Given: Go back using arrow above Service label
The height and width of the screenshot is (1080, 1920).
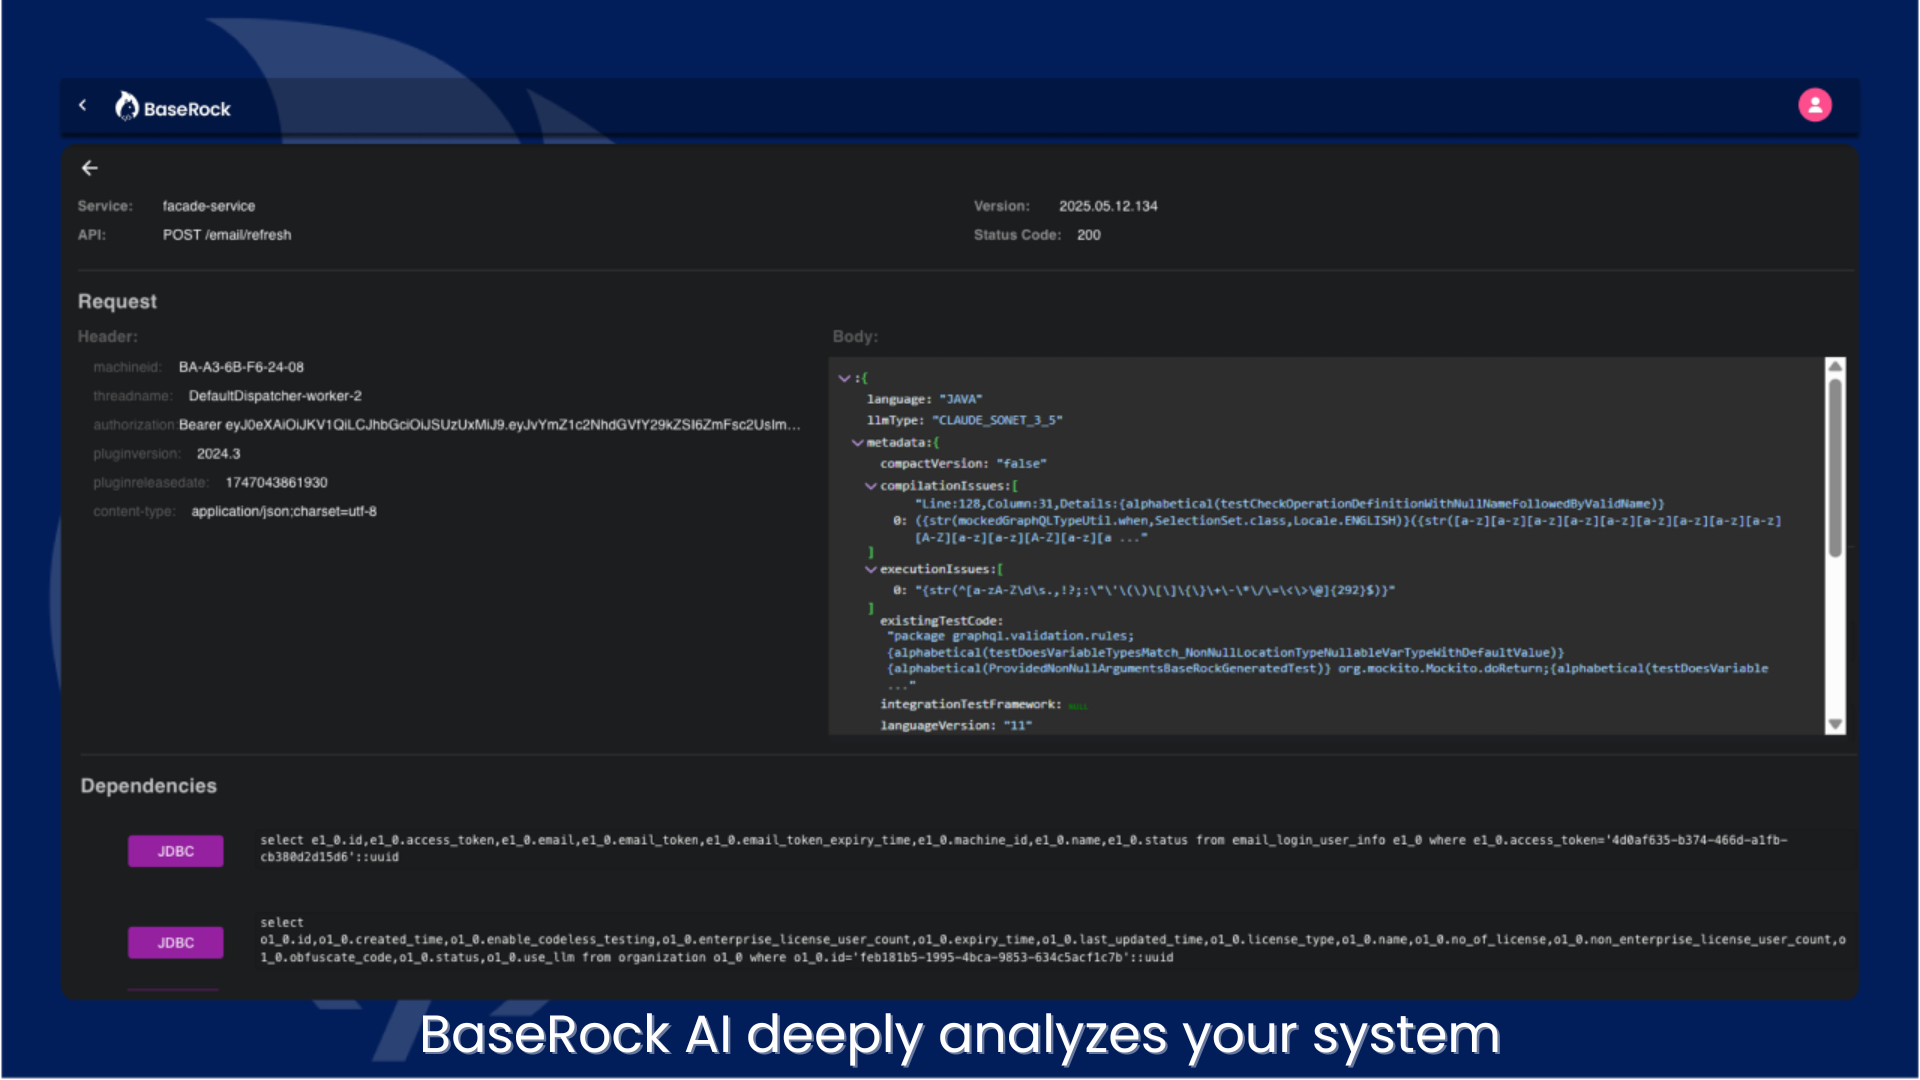Looking at the screenshot, I should (x=90, y=168).
